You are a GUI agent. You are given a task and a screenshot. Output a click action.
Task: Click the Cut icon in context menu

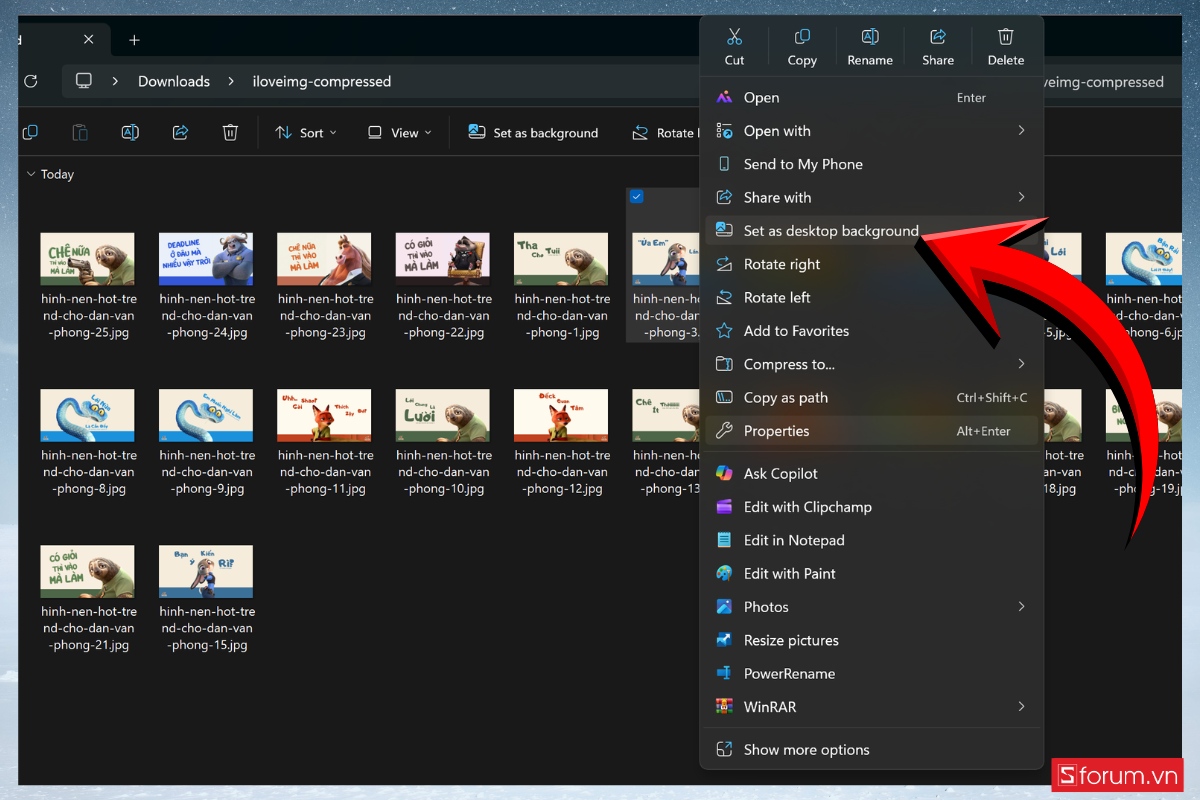coord(734,46)
